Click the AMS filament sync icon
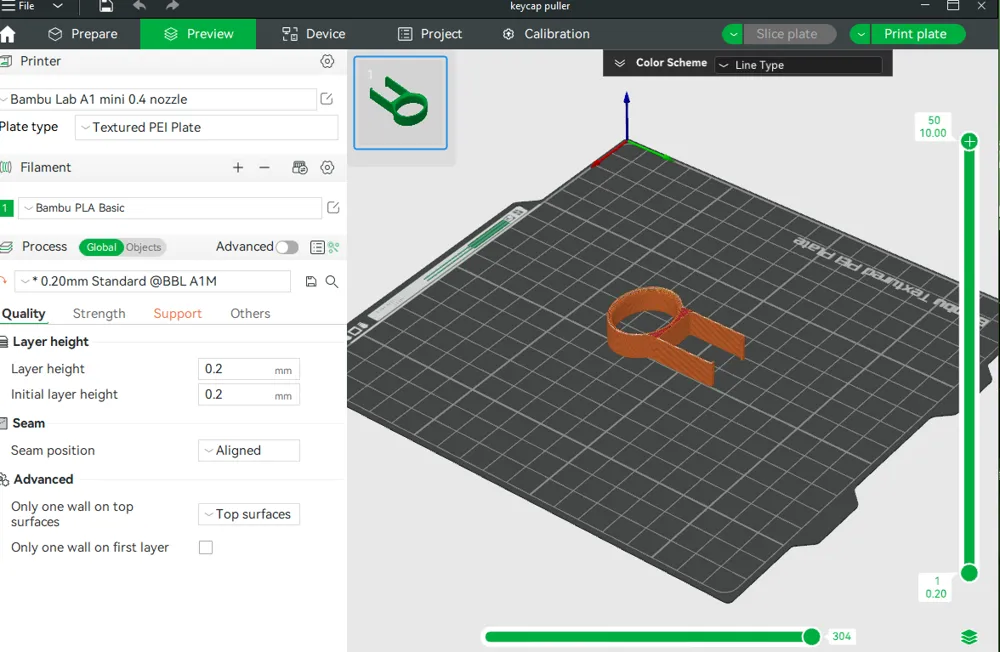The height and width of the screenshot is (652, 1000). point(300,168)
